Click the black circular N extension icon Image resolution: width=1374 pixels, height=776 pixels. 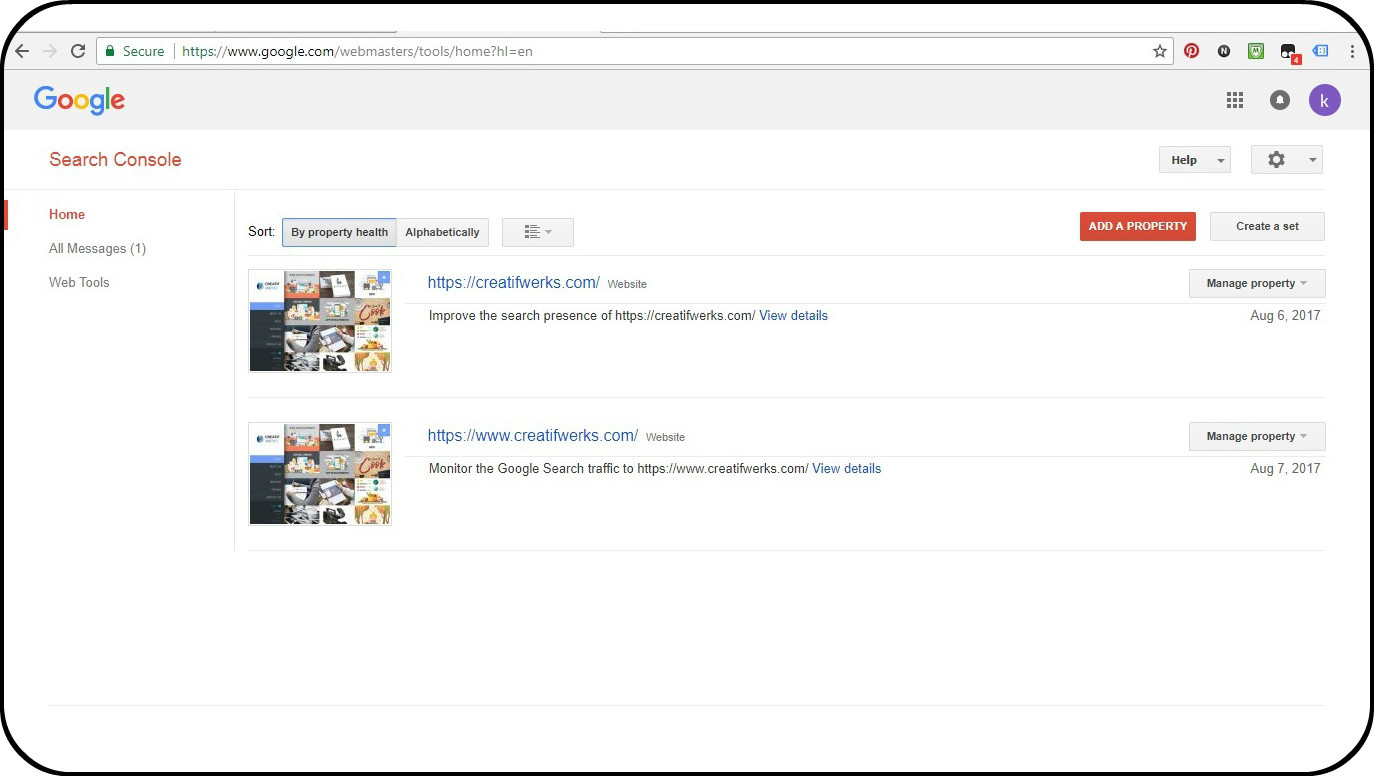click(x=1224, y=51)
